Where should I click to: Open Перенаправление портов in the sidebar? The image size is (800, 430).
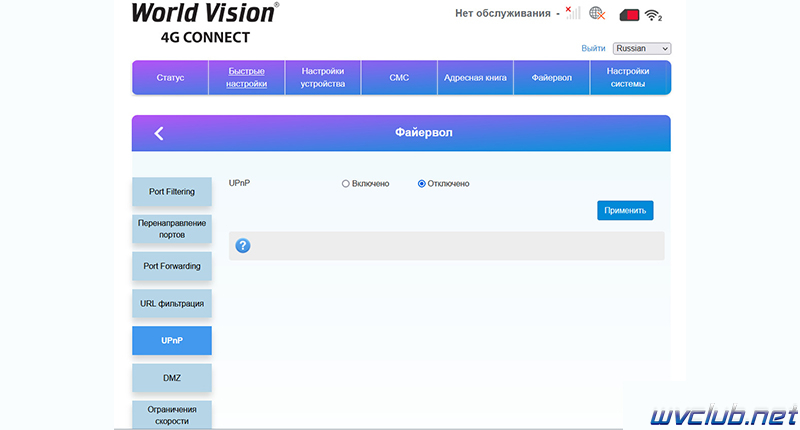[x=172, y=229]
